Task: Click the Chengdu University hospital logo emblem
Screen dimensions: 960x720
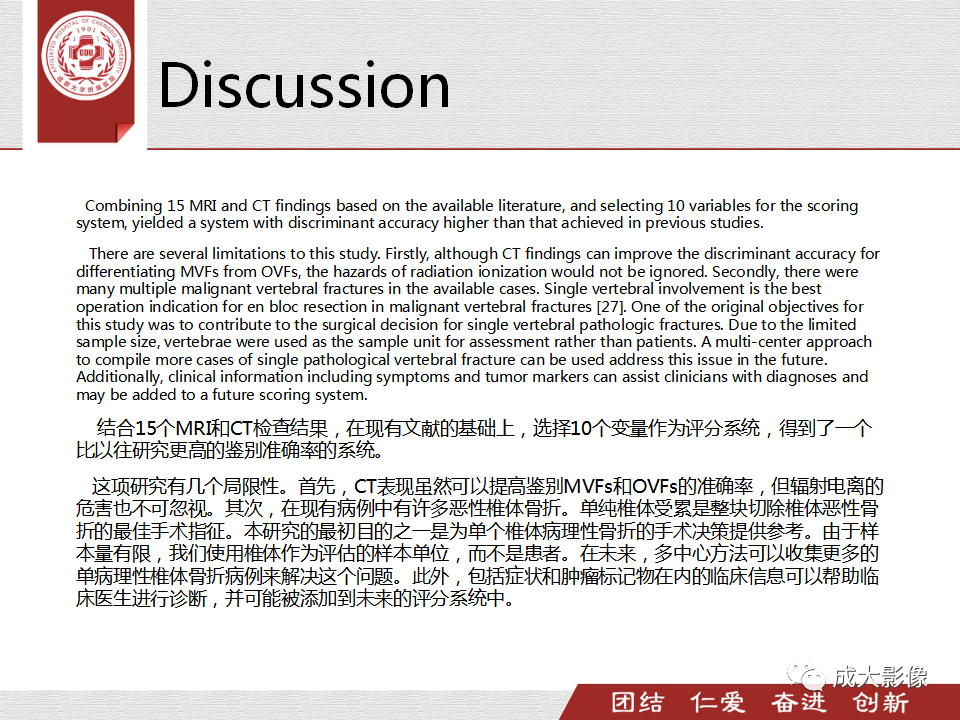Action: (x=86, y=56)
